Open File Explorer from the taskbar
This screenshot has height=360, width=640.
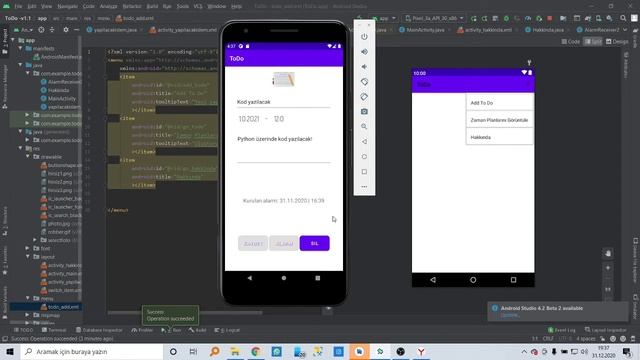tap(235, 351)
